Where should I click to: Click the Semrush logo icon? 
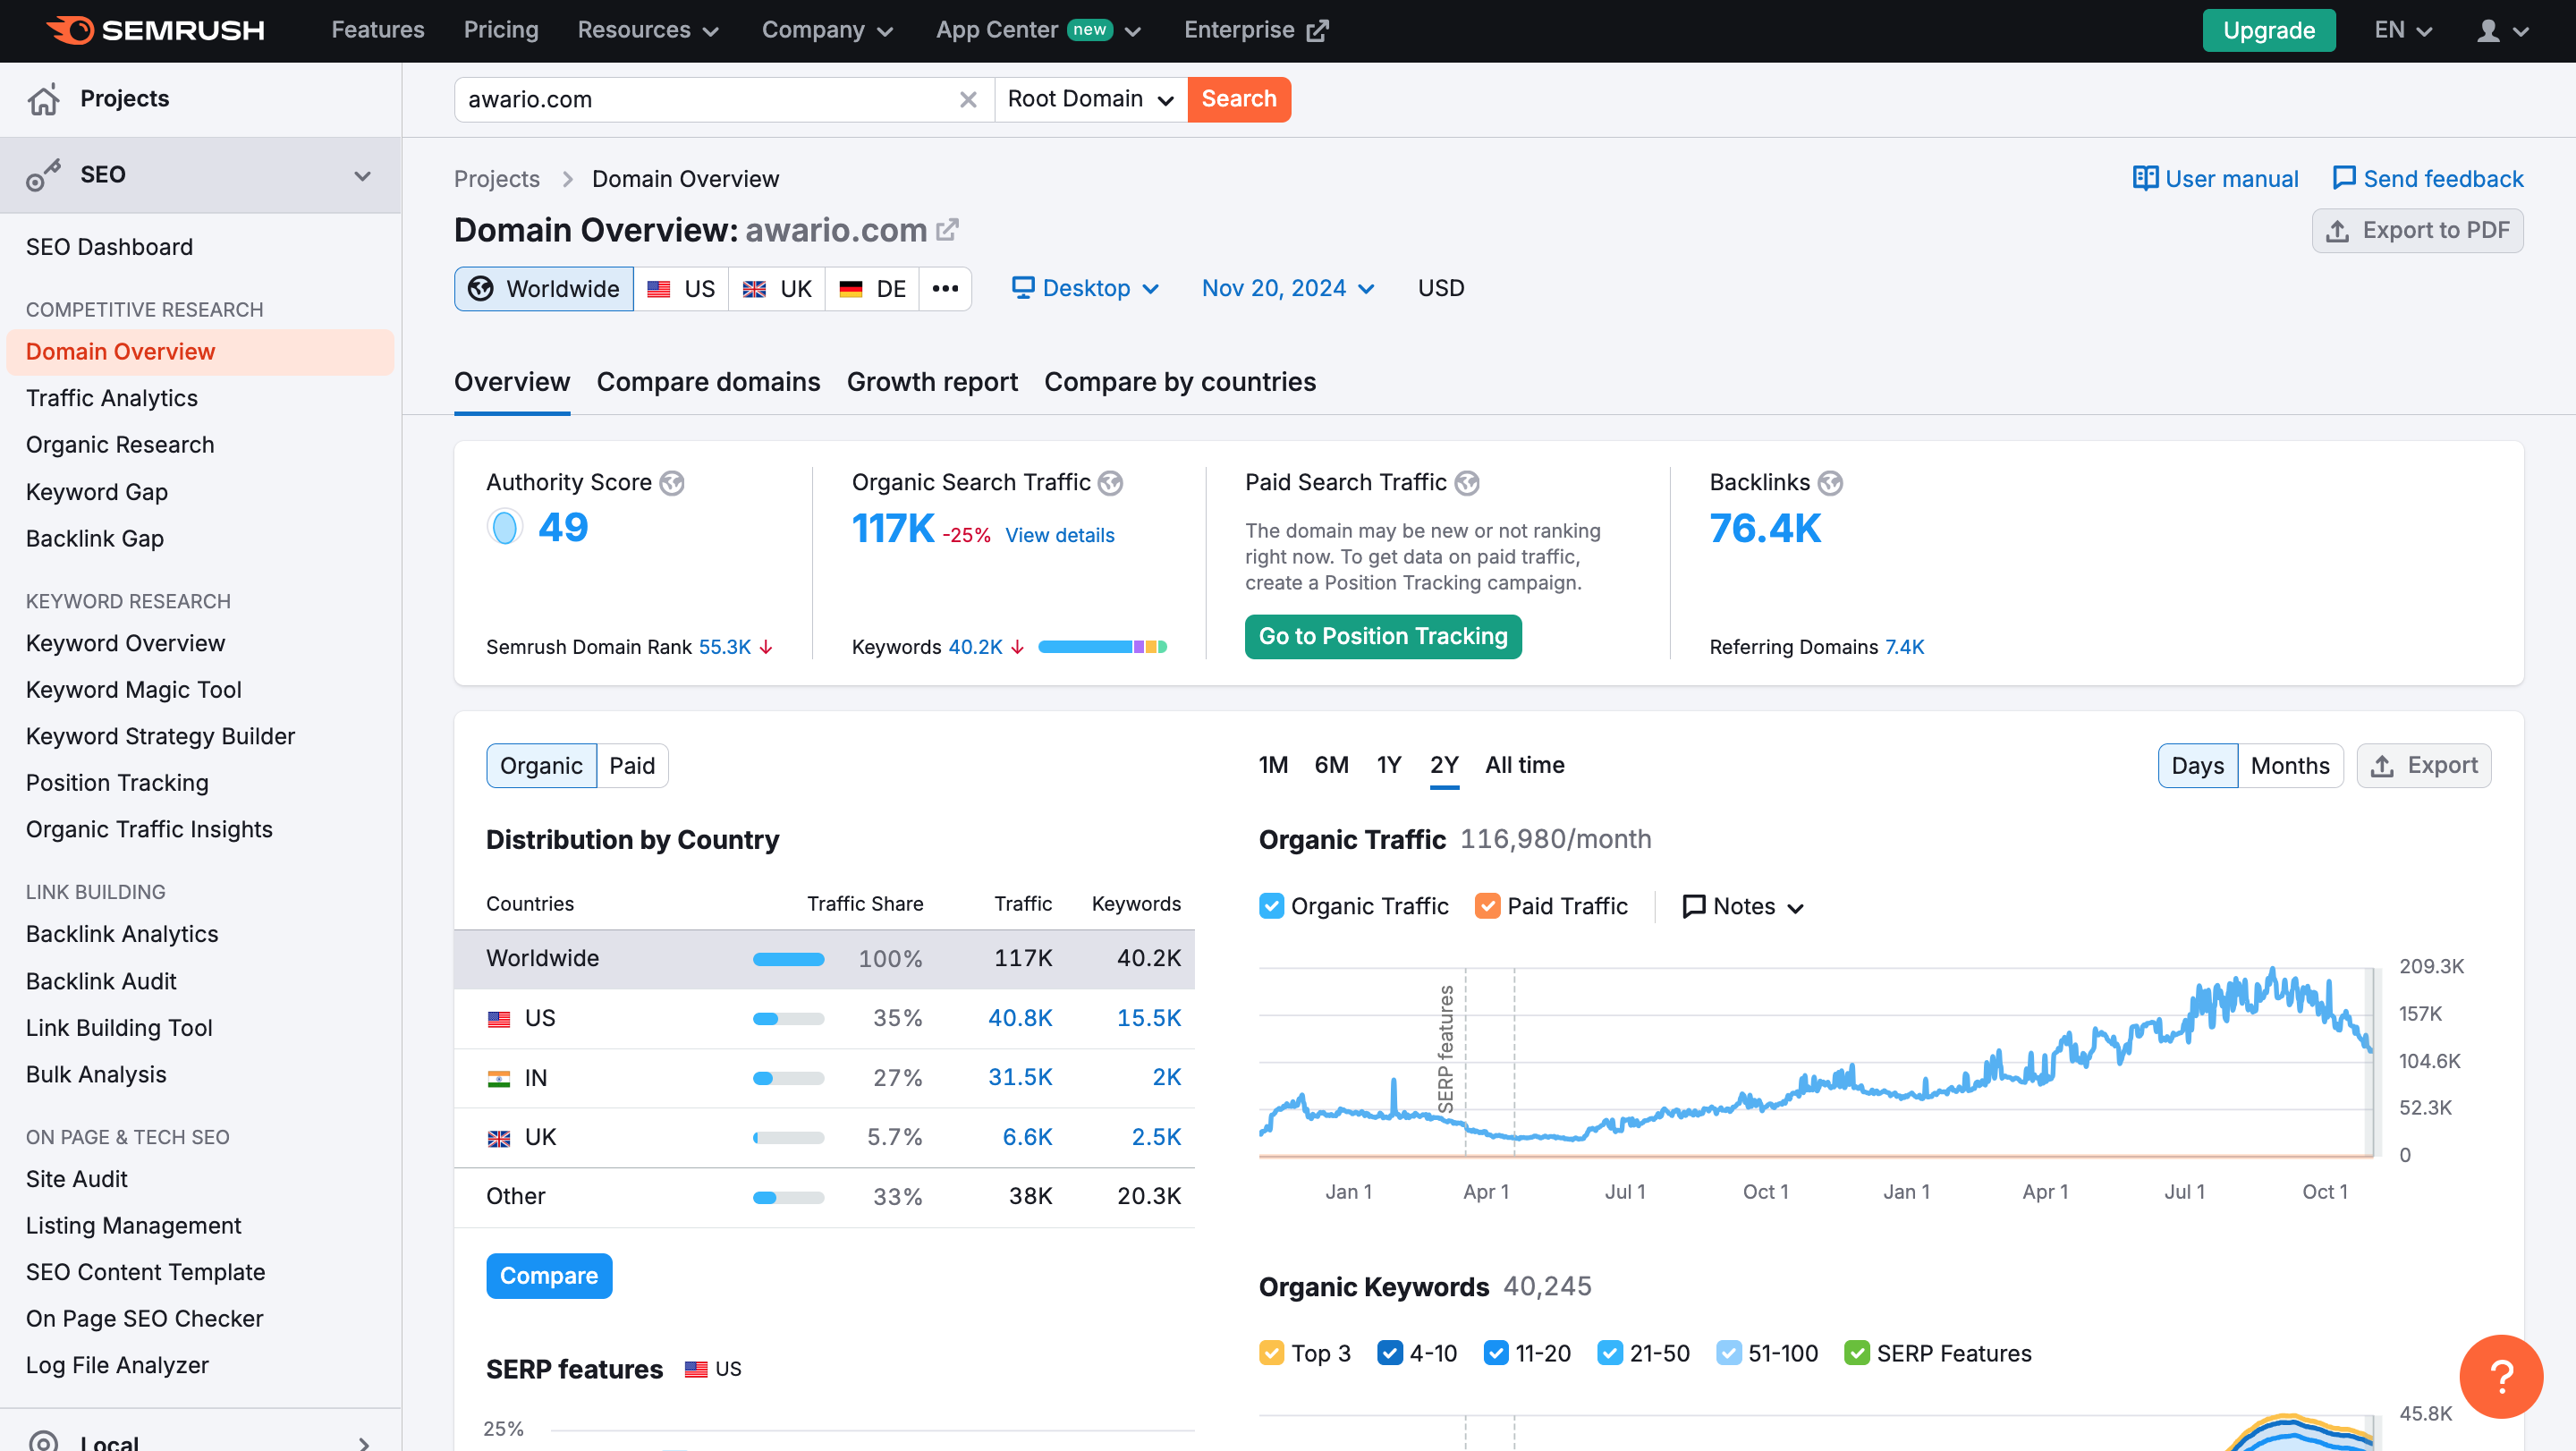pyautogui.click(x=70, y=30)
